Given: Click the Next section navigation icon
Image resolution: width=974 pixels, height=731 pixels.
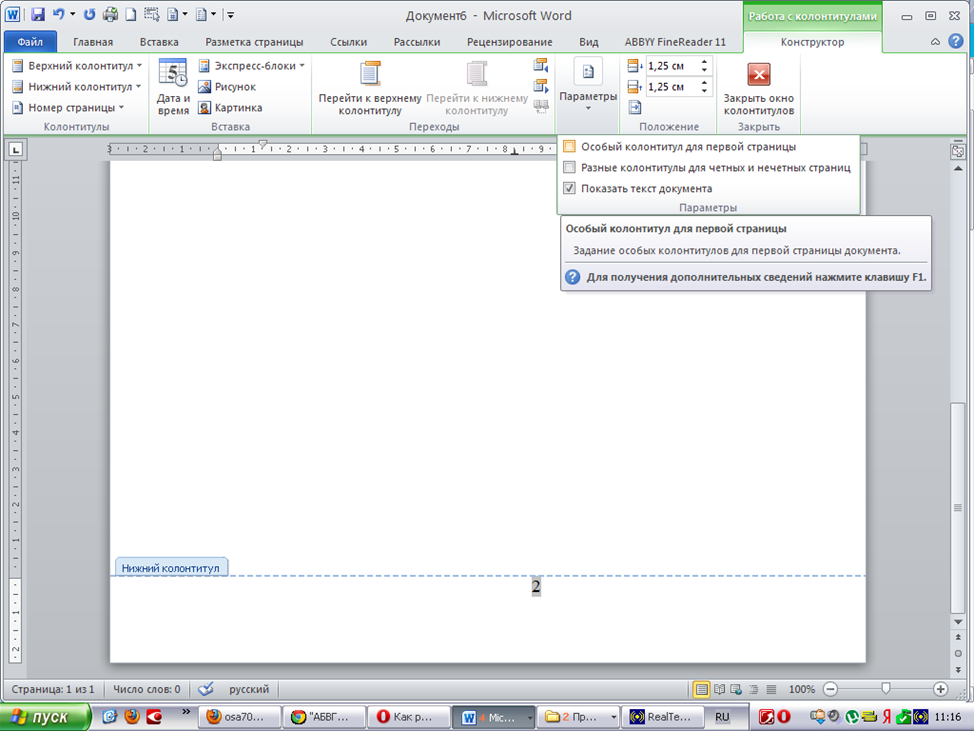Looking at the screenshot, I should (541, 86).
